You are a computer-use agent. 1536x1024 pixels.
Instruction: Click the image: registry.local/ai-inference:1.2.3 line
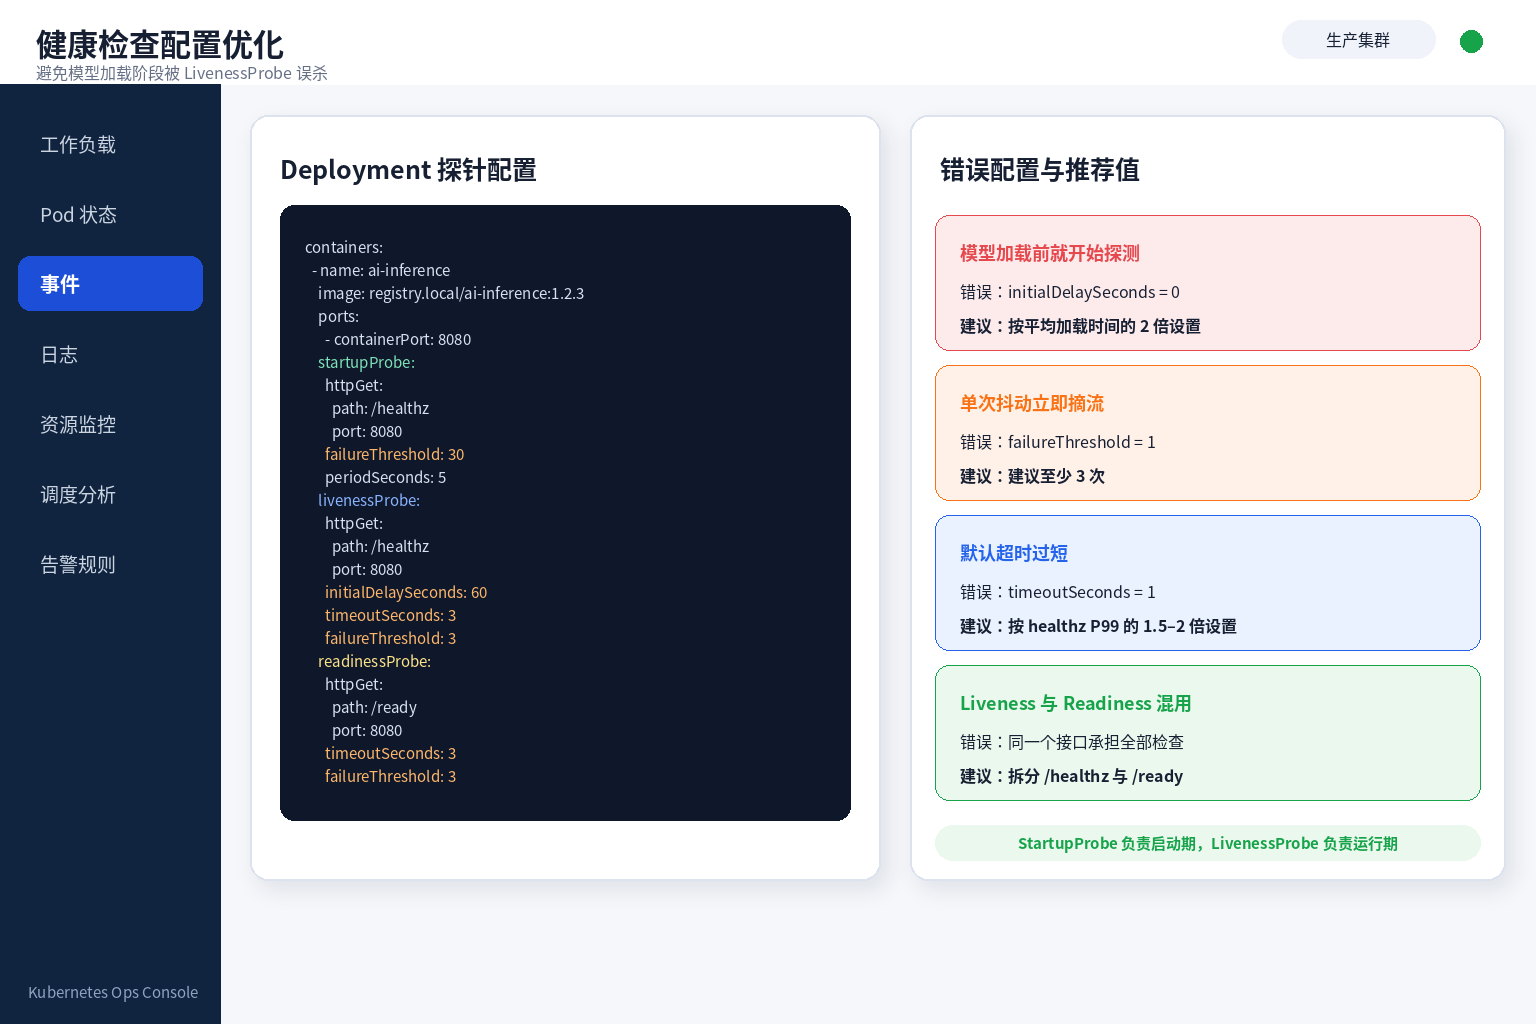click(x=451, y=293)
